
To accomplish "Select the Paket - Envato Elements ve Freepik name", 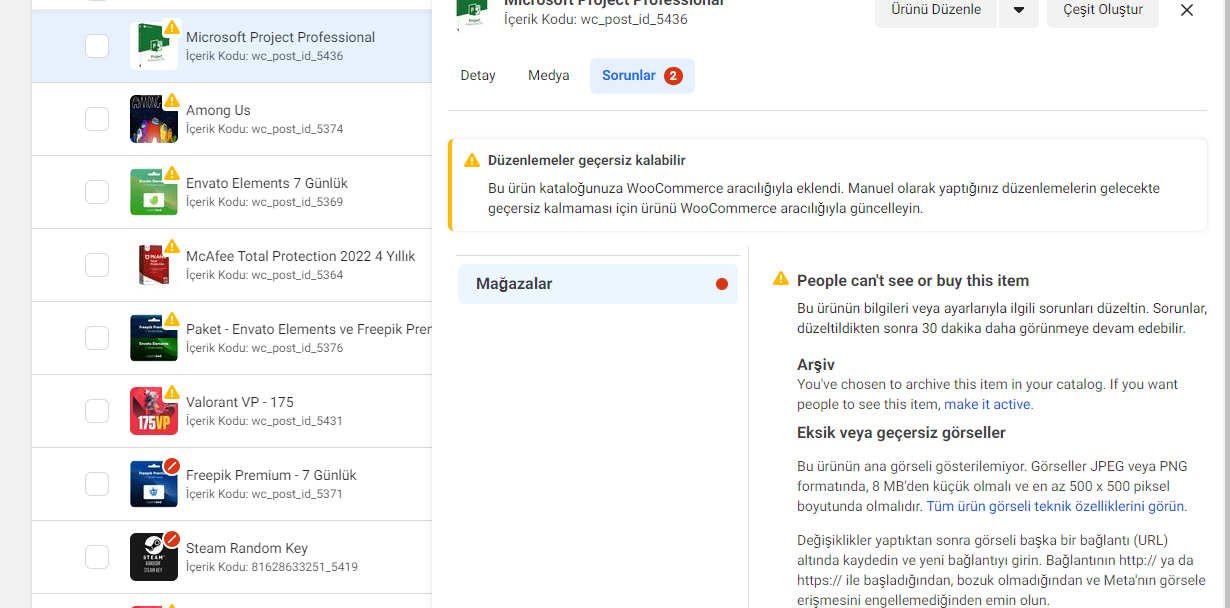I will pyautogui.click(x=309, y=329).
